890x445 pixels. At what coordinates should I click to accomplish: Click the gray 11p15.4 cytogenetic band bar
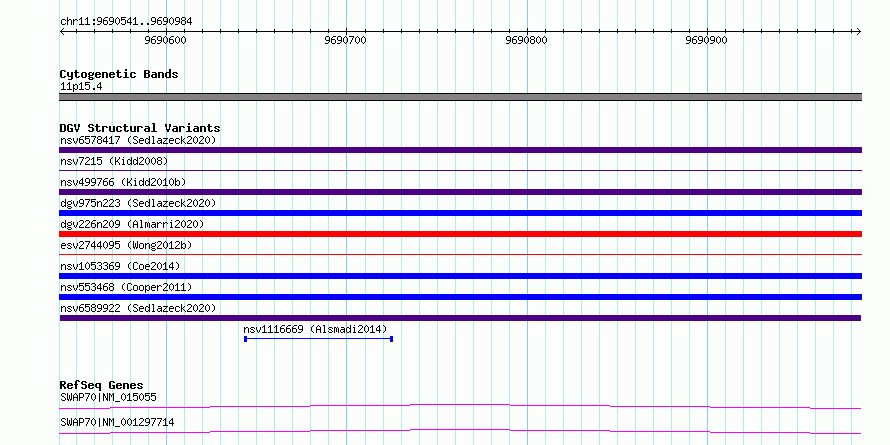[460, 97]
